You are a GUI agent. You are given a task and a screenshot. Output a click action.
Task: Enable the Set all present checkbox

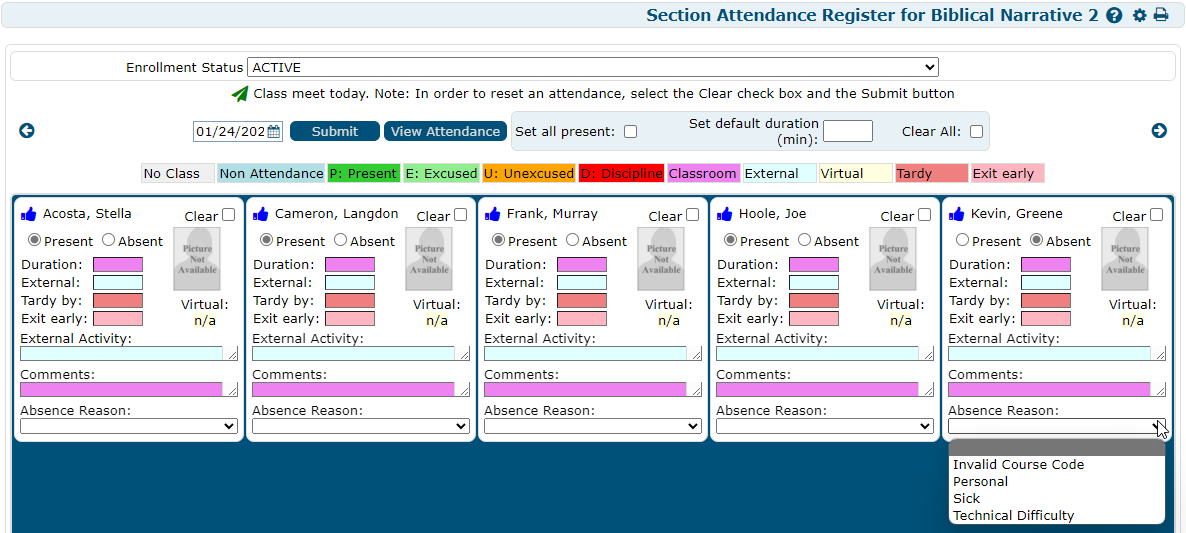pos(630,132)
